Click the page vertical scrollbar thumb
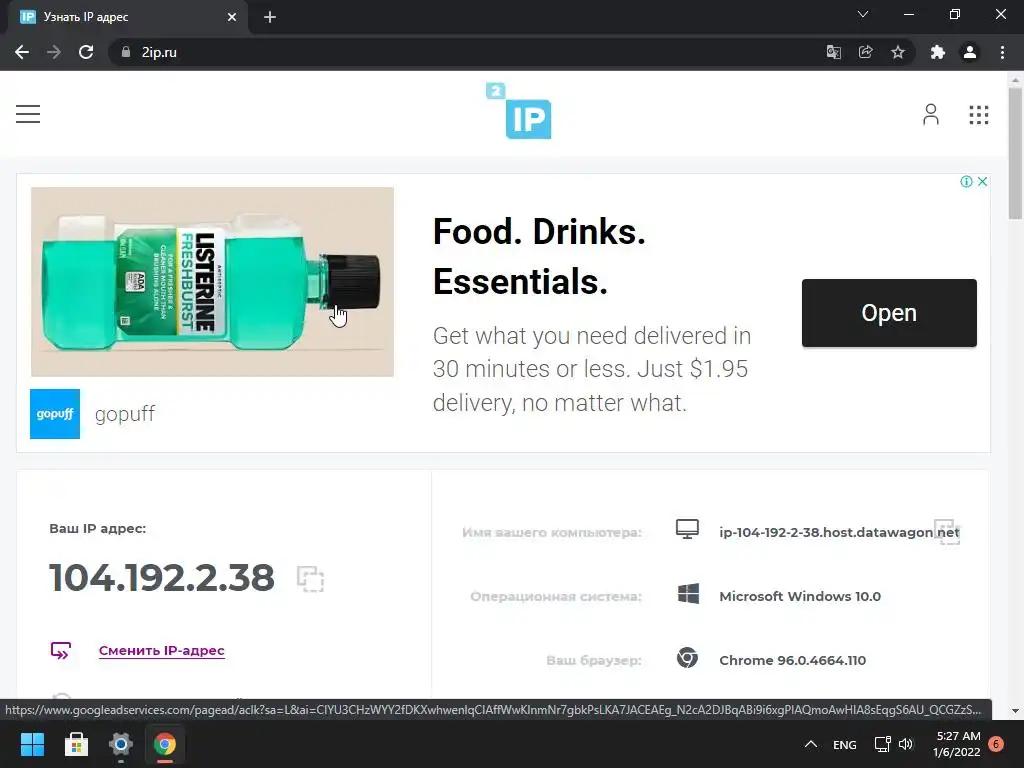 click(1015, 153)
